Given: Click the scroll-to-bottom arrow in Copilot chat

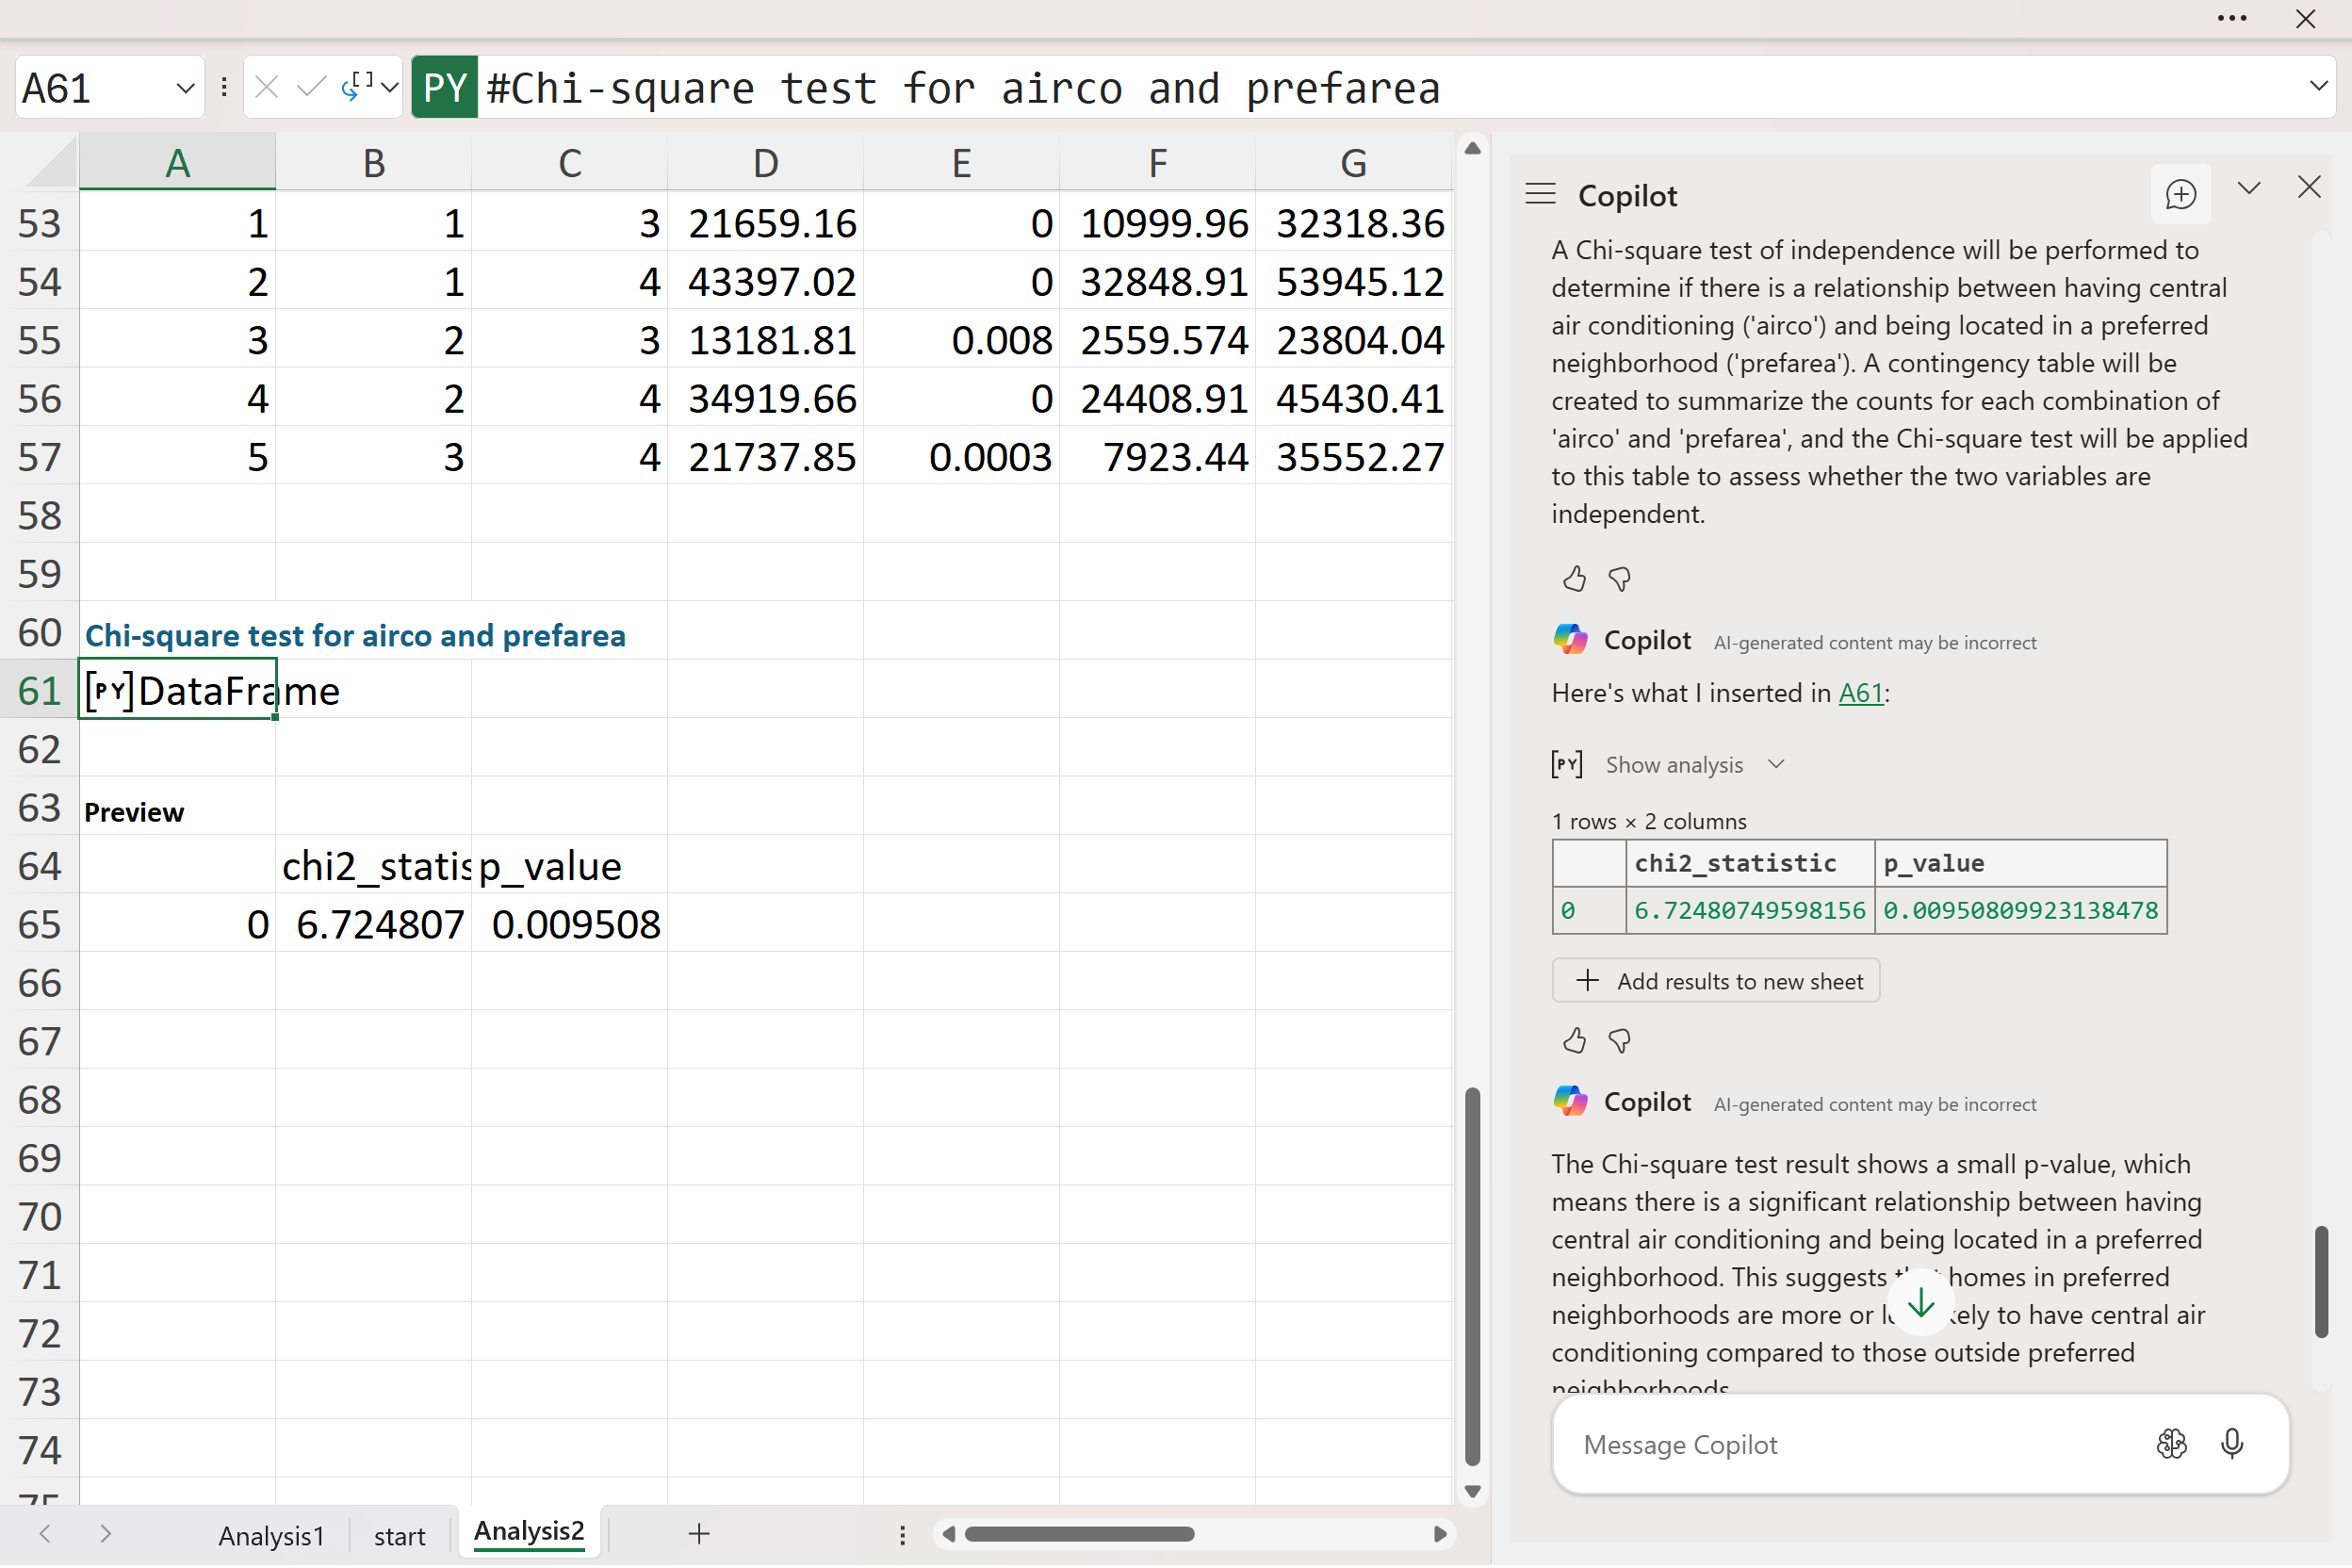Looking at the screenshot, I should (1920, 1303).
